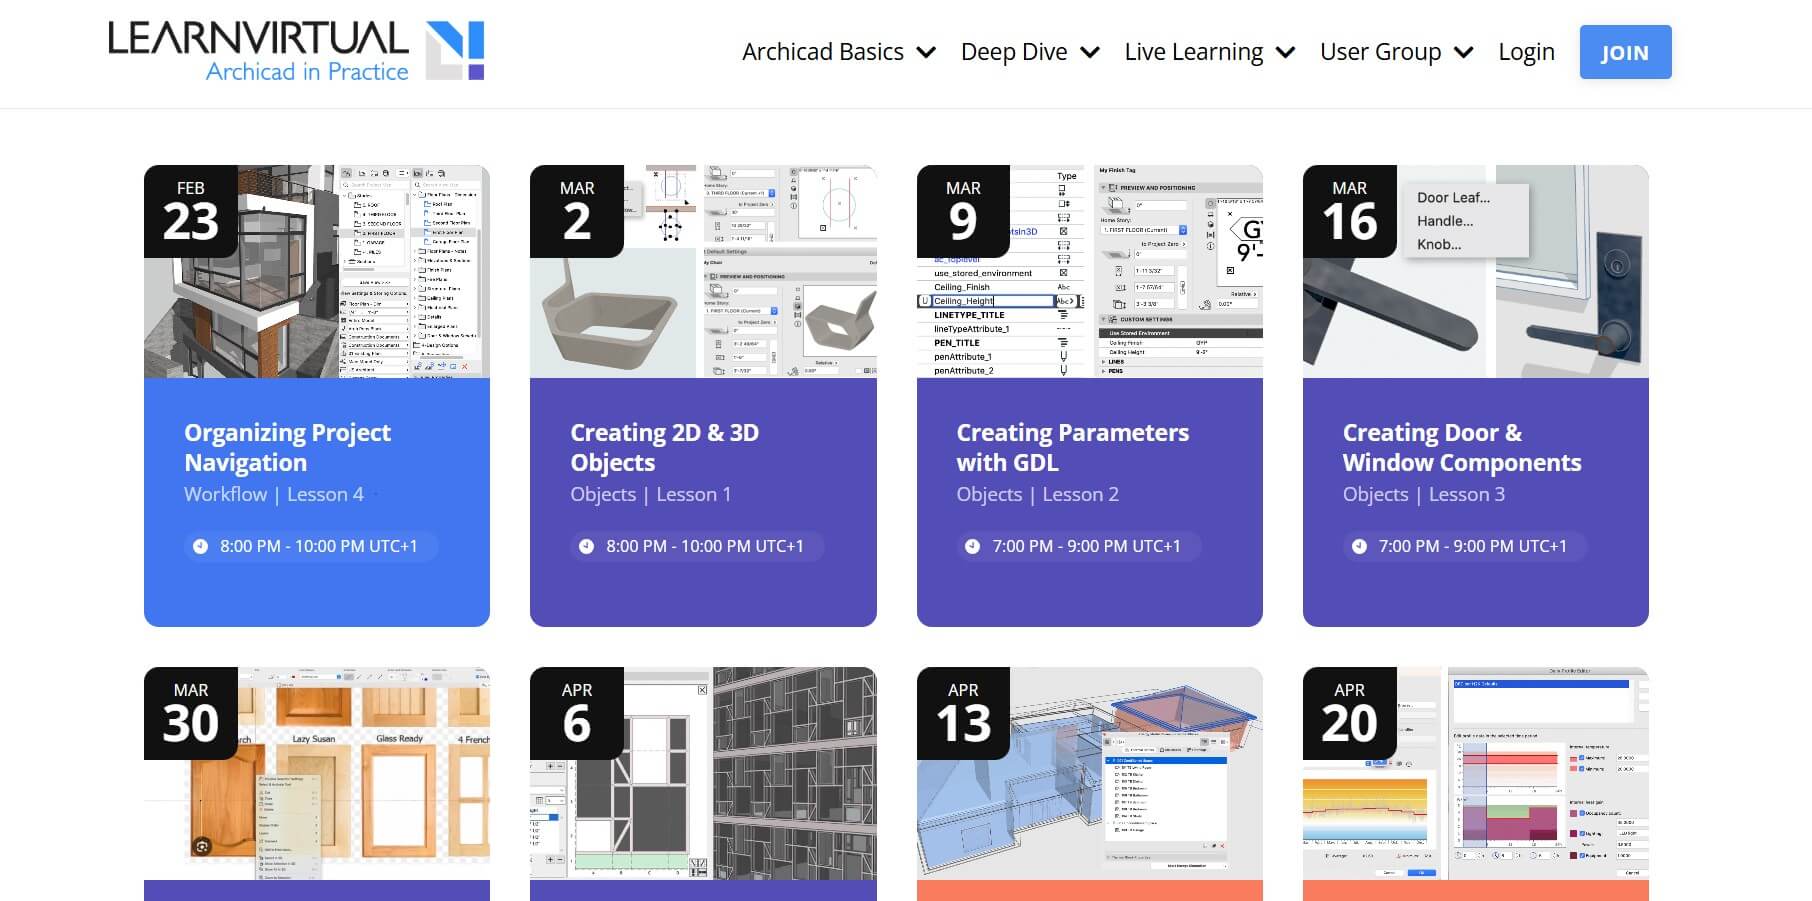Click Creating Door & Window Components title

(1462, 447)
